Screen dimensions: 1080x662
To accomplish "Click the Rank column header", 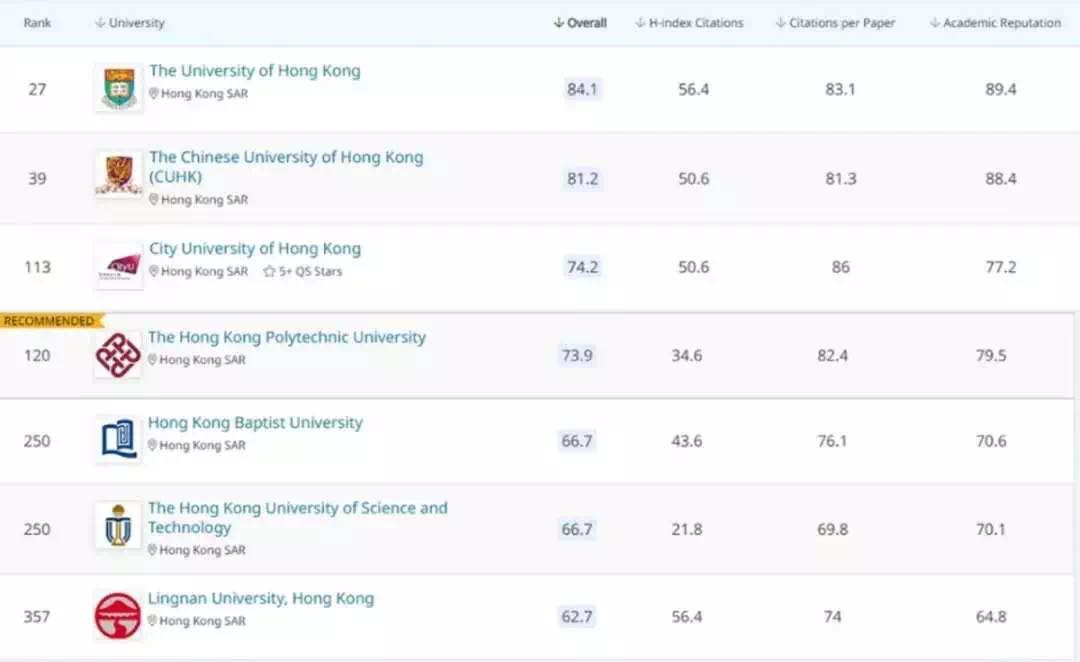I will pyautogui.click(x=37, y=23).
